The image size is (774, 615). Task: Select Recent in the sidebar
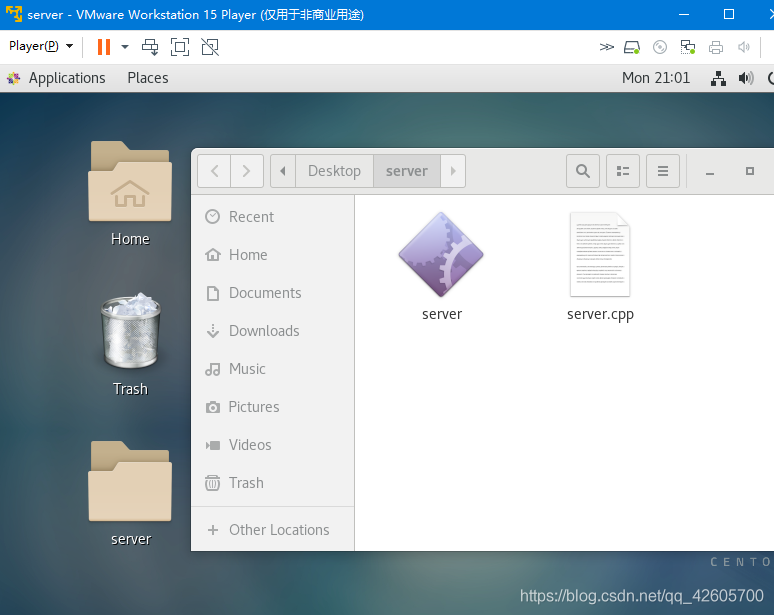tap(272, 217)
